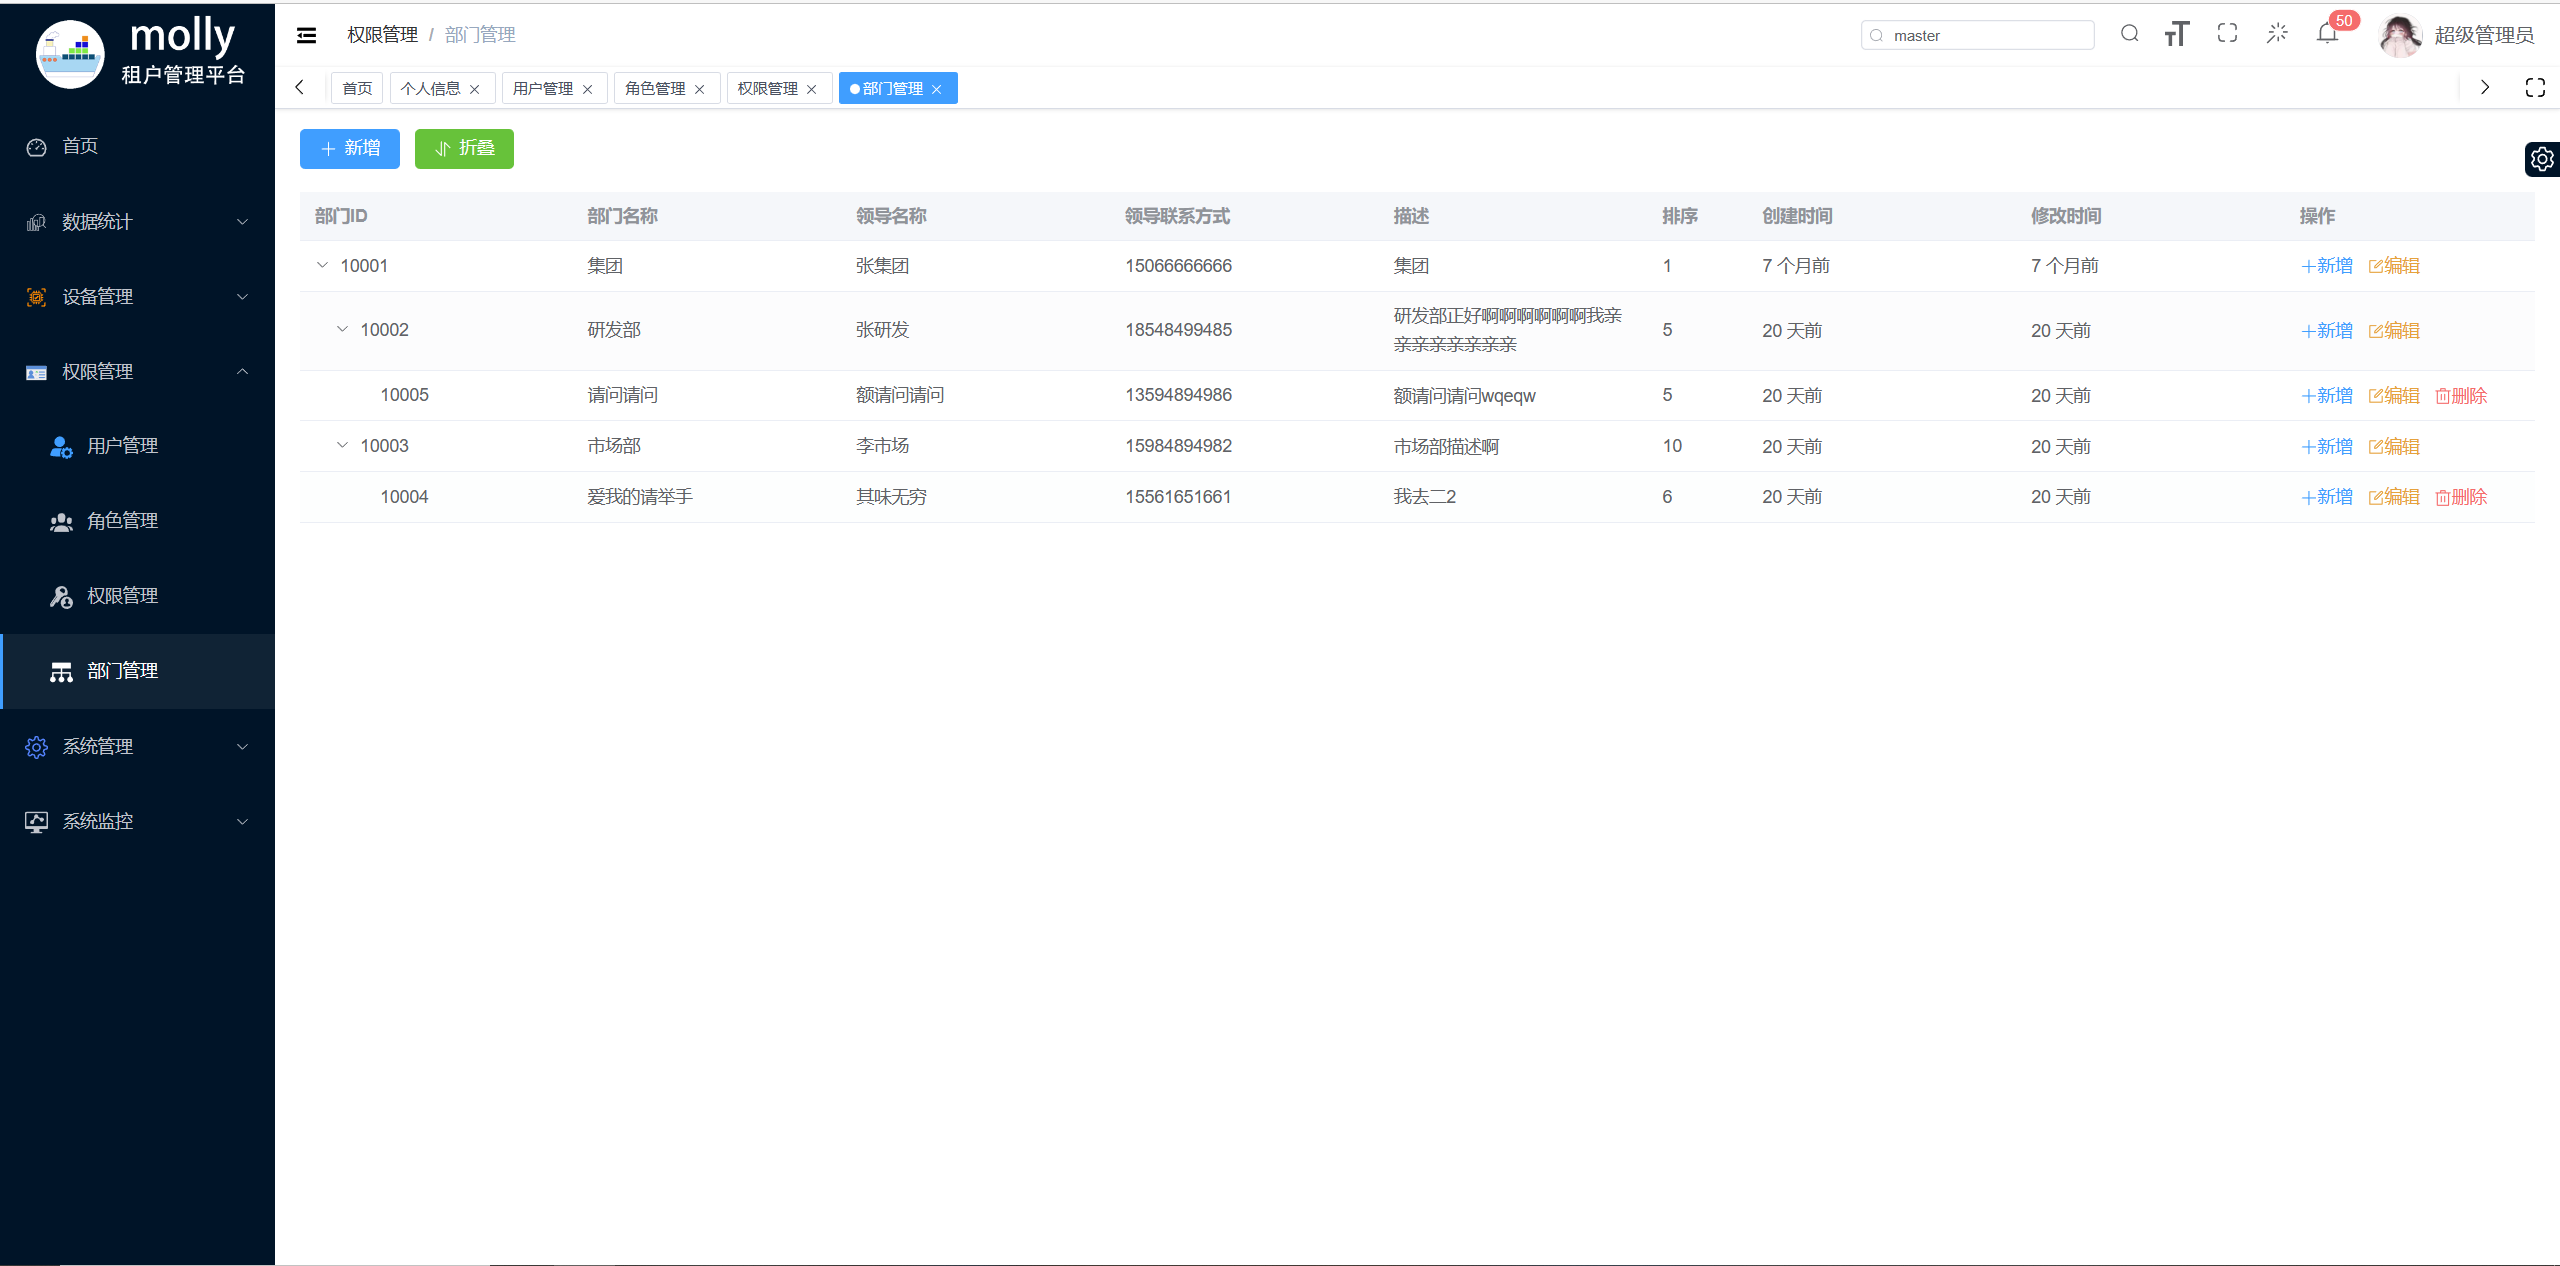Close the 个人信息 tab

point(475,90)
